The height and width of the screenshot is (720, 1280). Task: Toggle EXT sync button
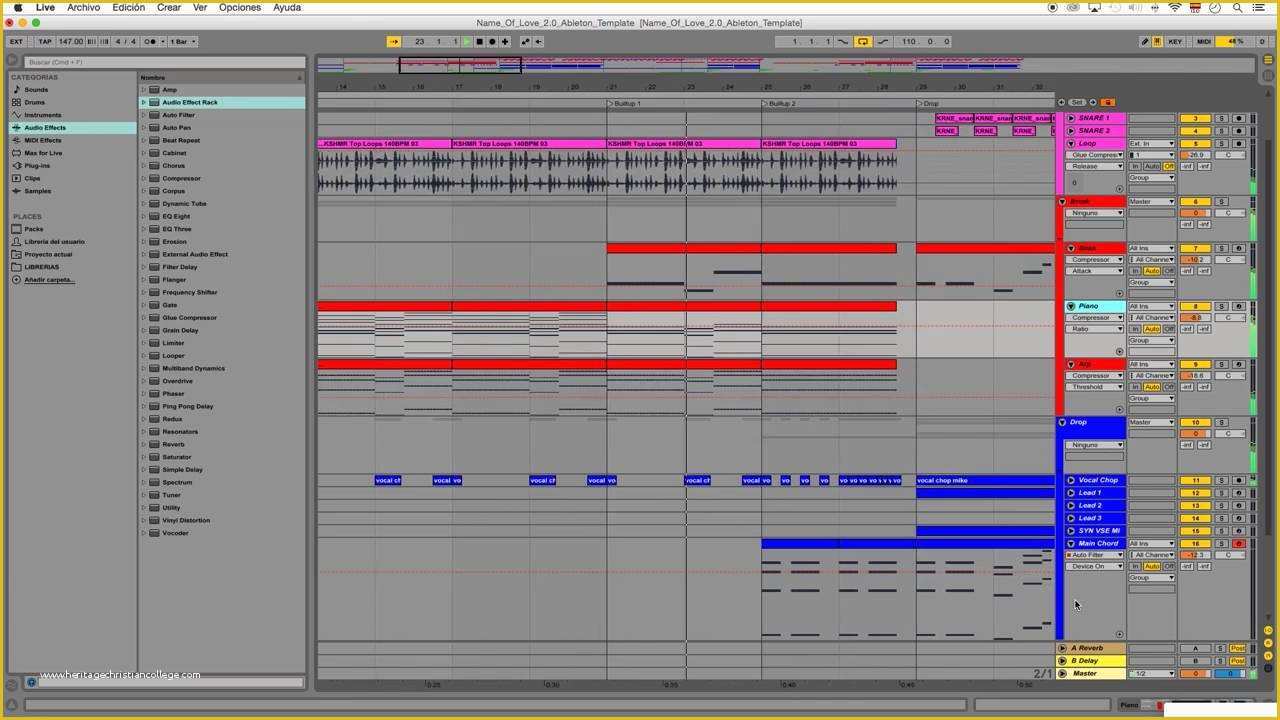click(16, 42)
